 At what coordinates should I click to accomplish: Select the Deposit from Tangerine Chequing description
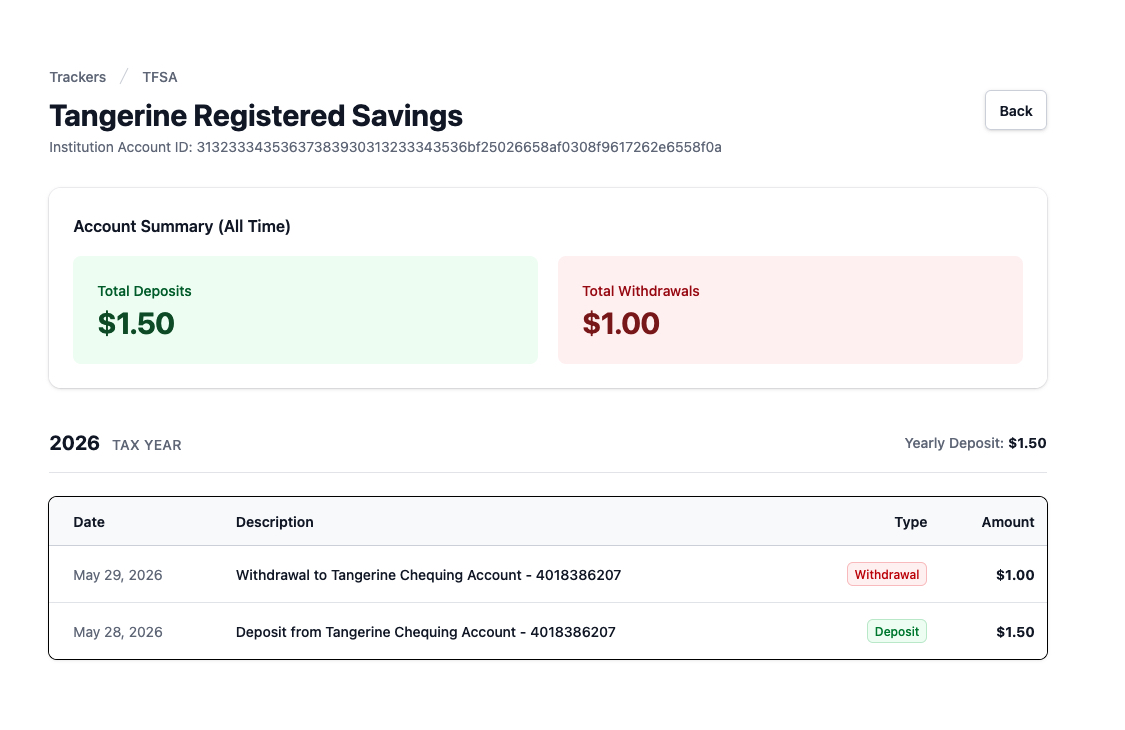425,632
